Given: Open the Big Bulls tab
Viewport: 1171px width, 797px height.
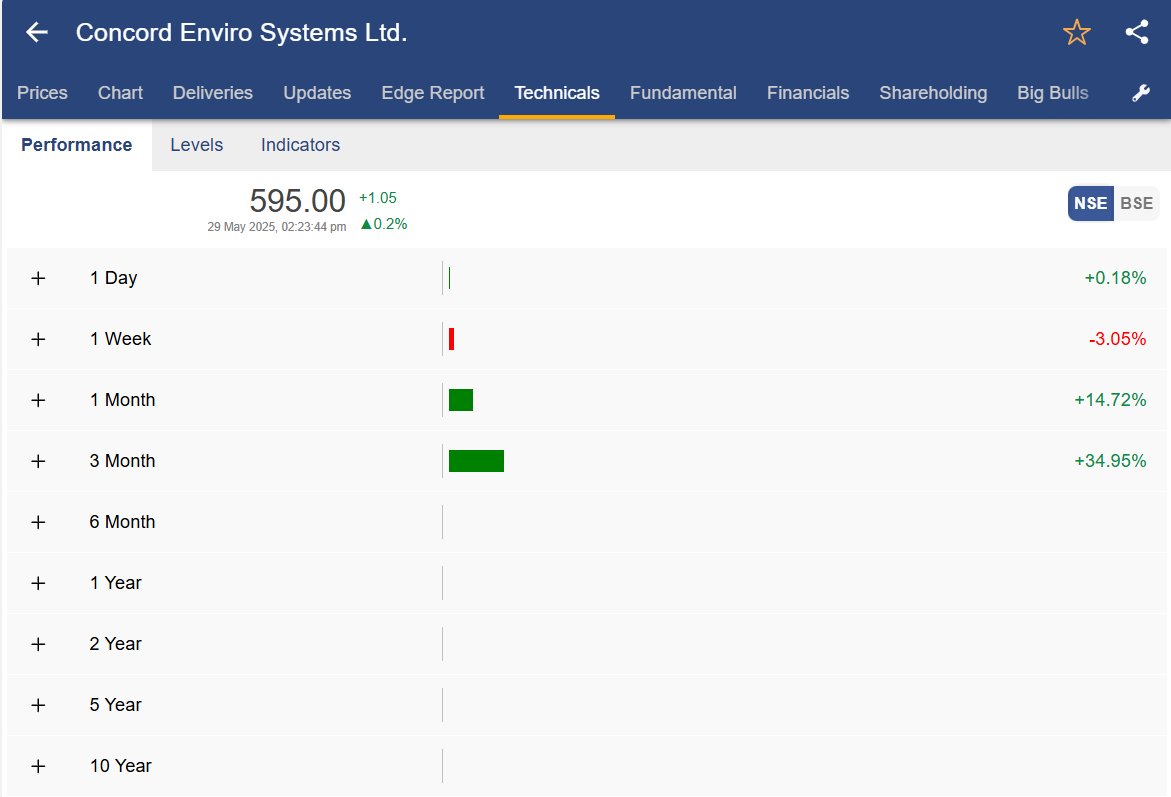Looking at the screenshot, I should 1052,93.
